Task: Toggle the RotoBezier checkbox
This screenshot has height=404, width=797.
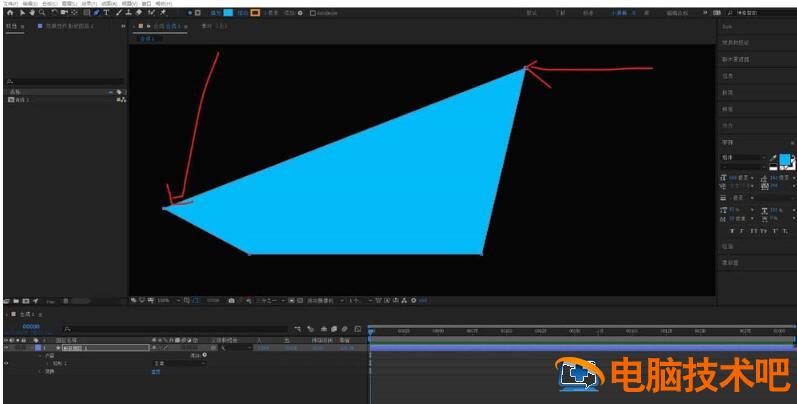Action: click(x=313, y=13)
